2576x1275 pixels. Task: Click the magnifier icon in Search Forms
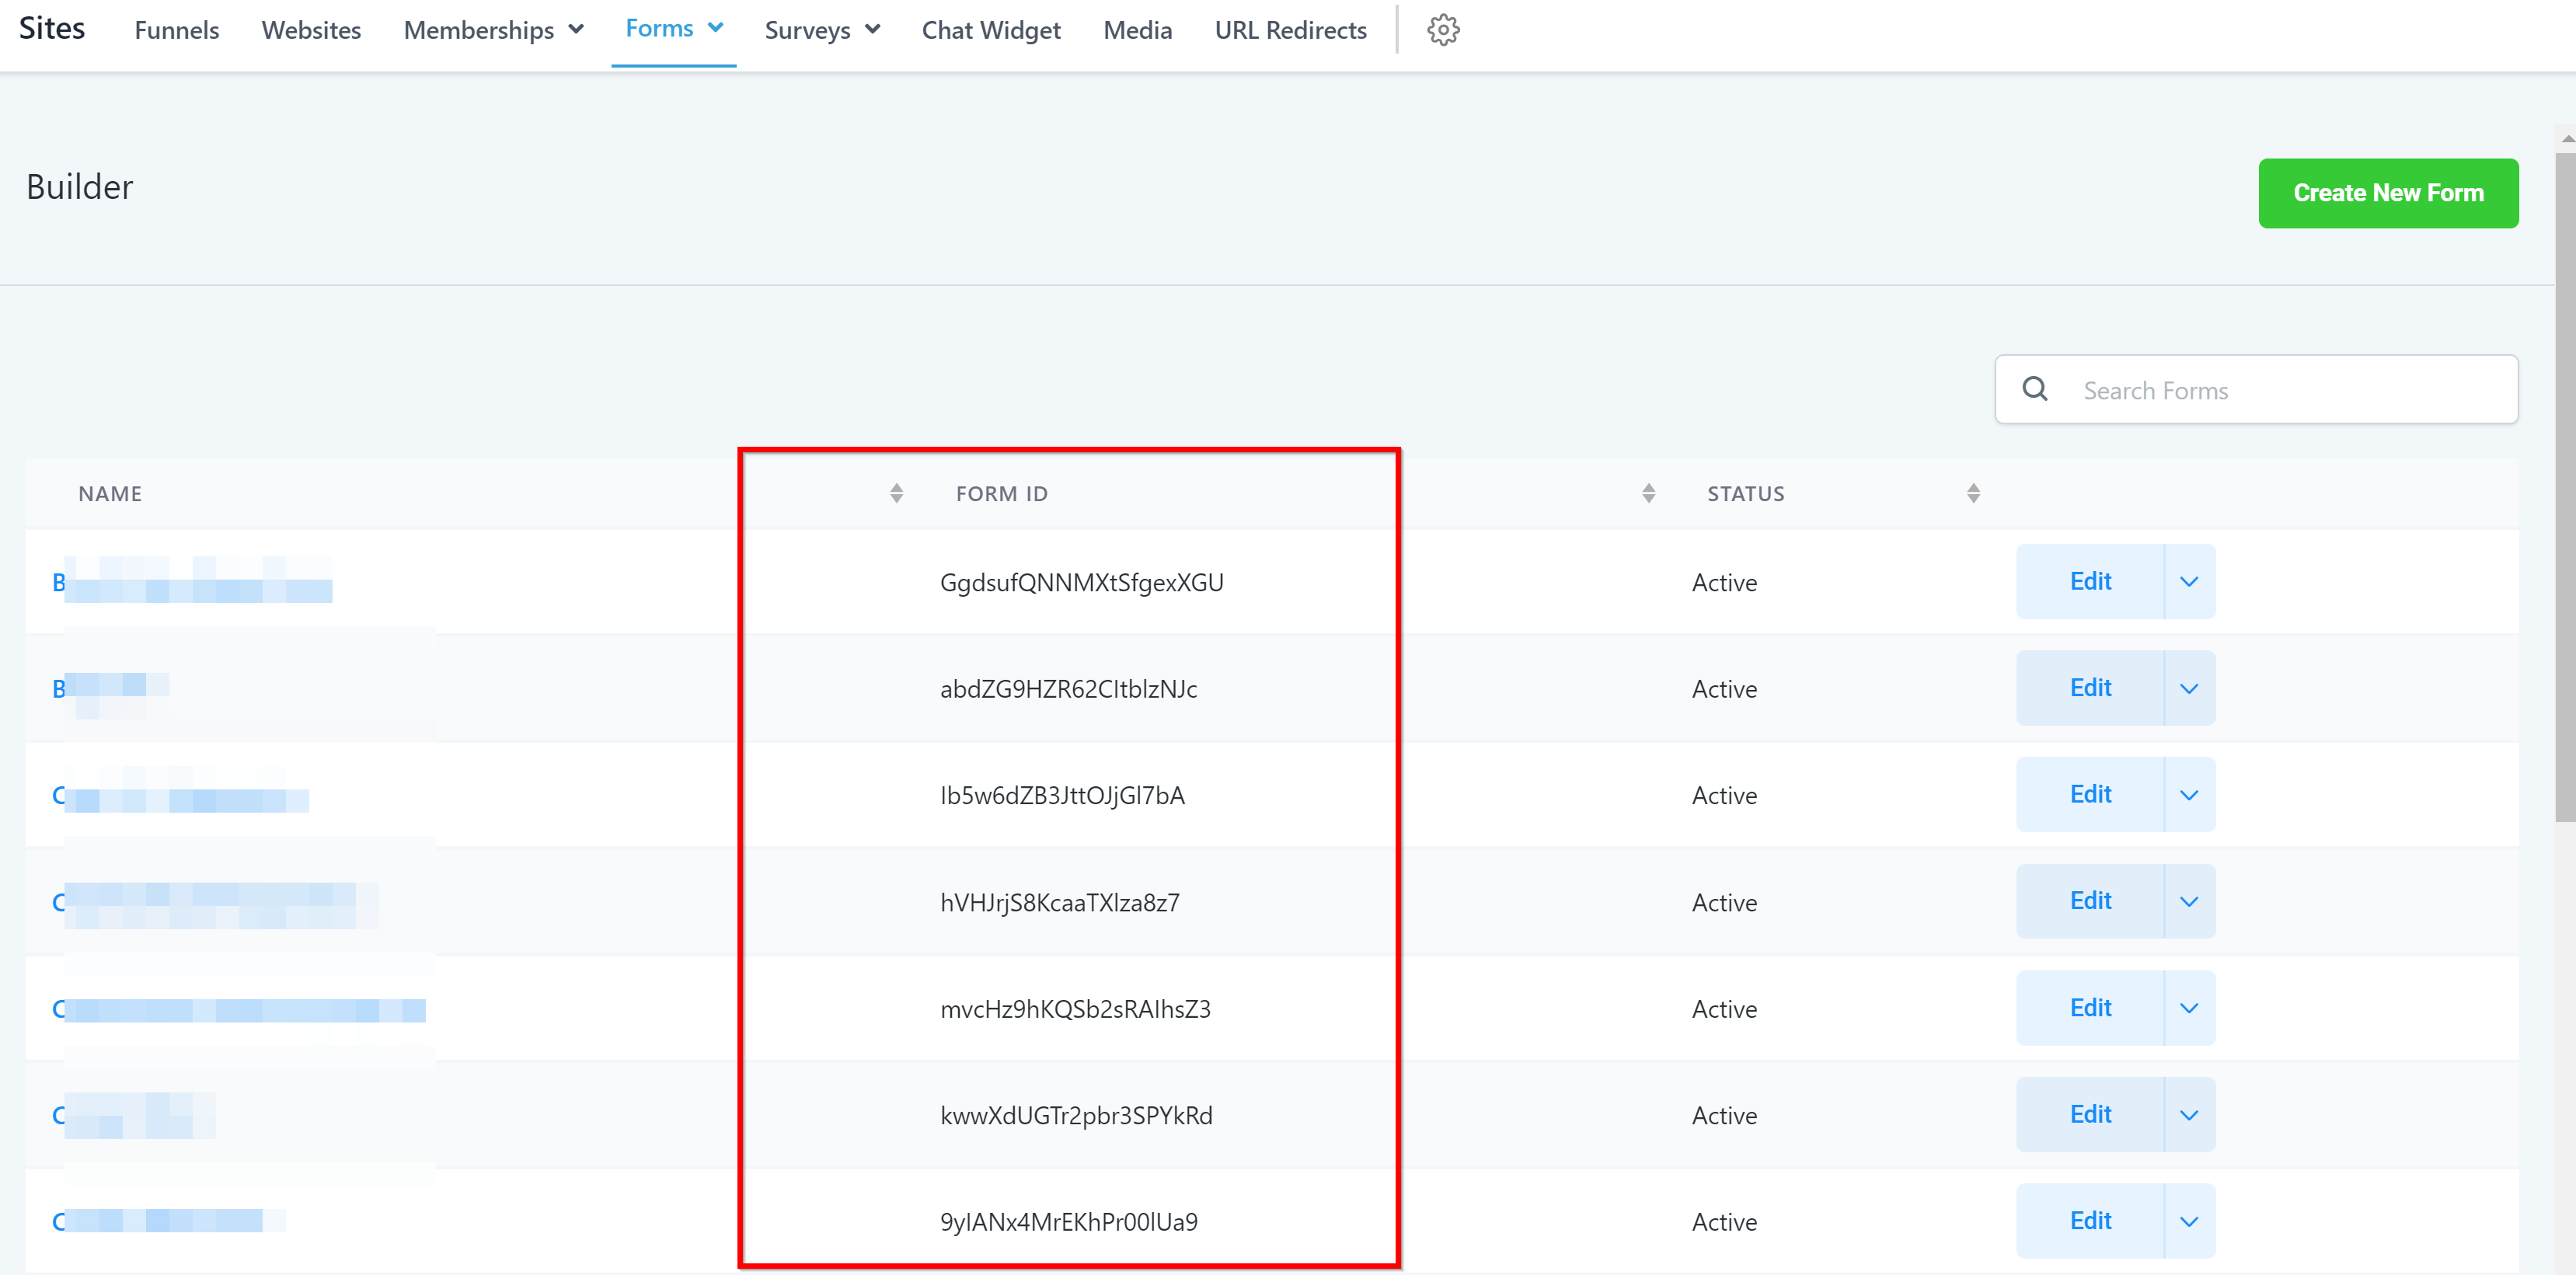click(2034, 389)
